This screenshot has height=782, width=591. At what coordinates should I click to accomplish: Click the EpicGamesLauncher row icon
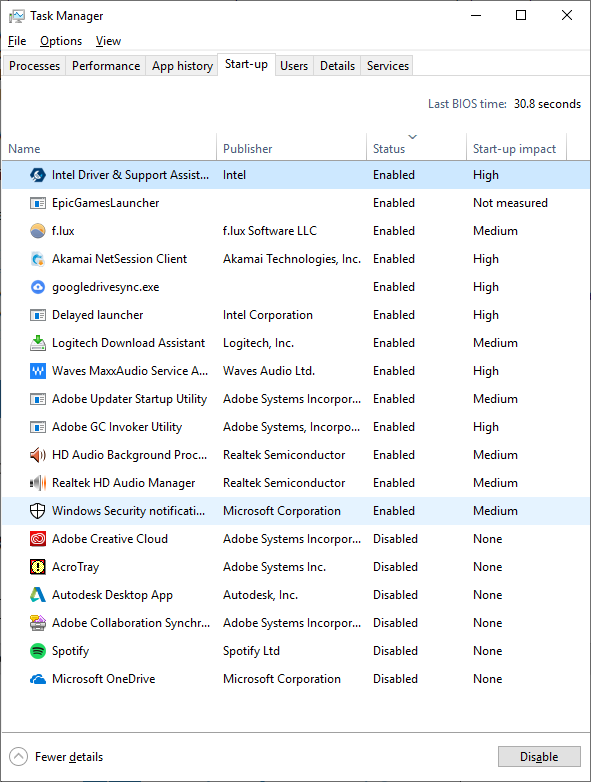tap(38, 203)
